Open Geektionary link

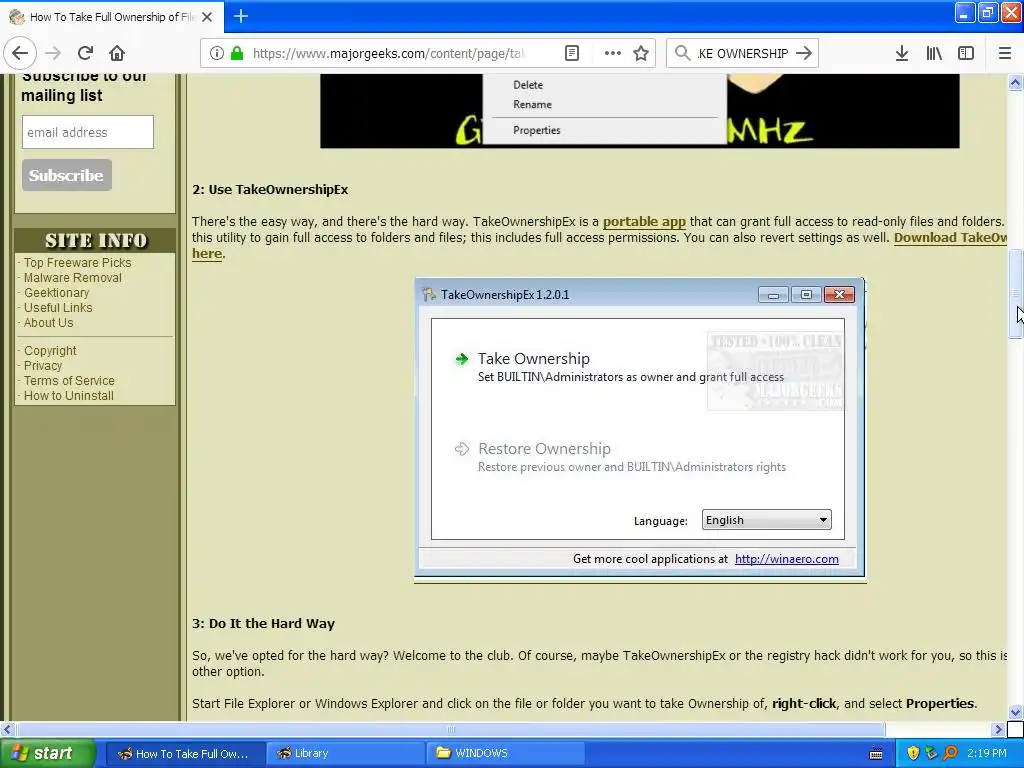(x=56, y=293)
